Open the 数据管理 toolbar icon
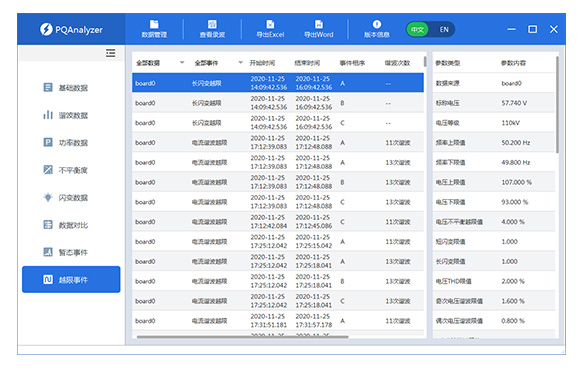The height and width of the screenshot is (380, 580). coord(154,29)
